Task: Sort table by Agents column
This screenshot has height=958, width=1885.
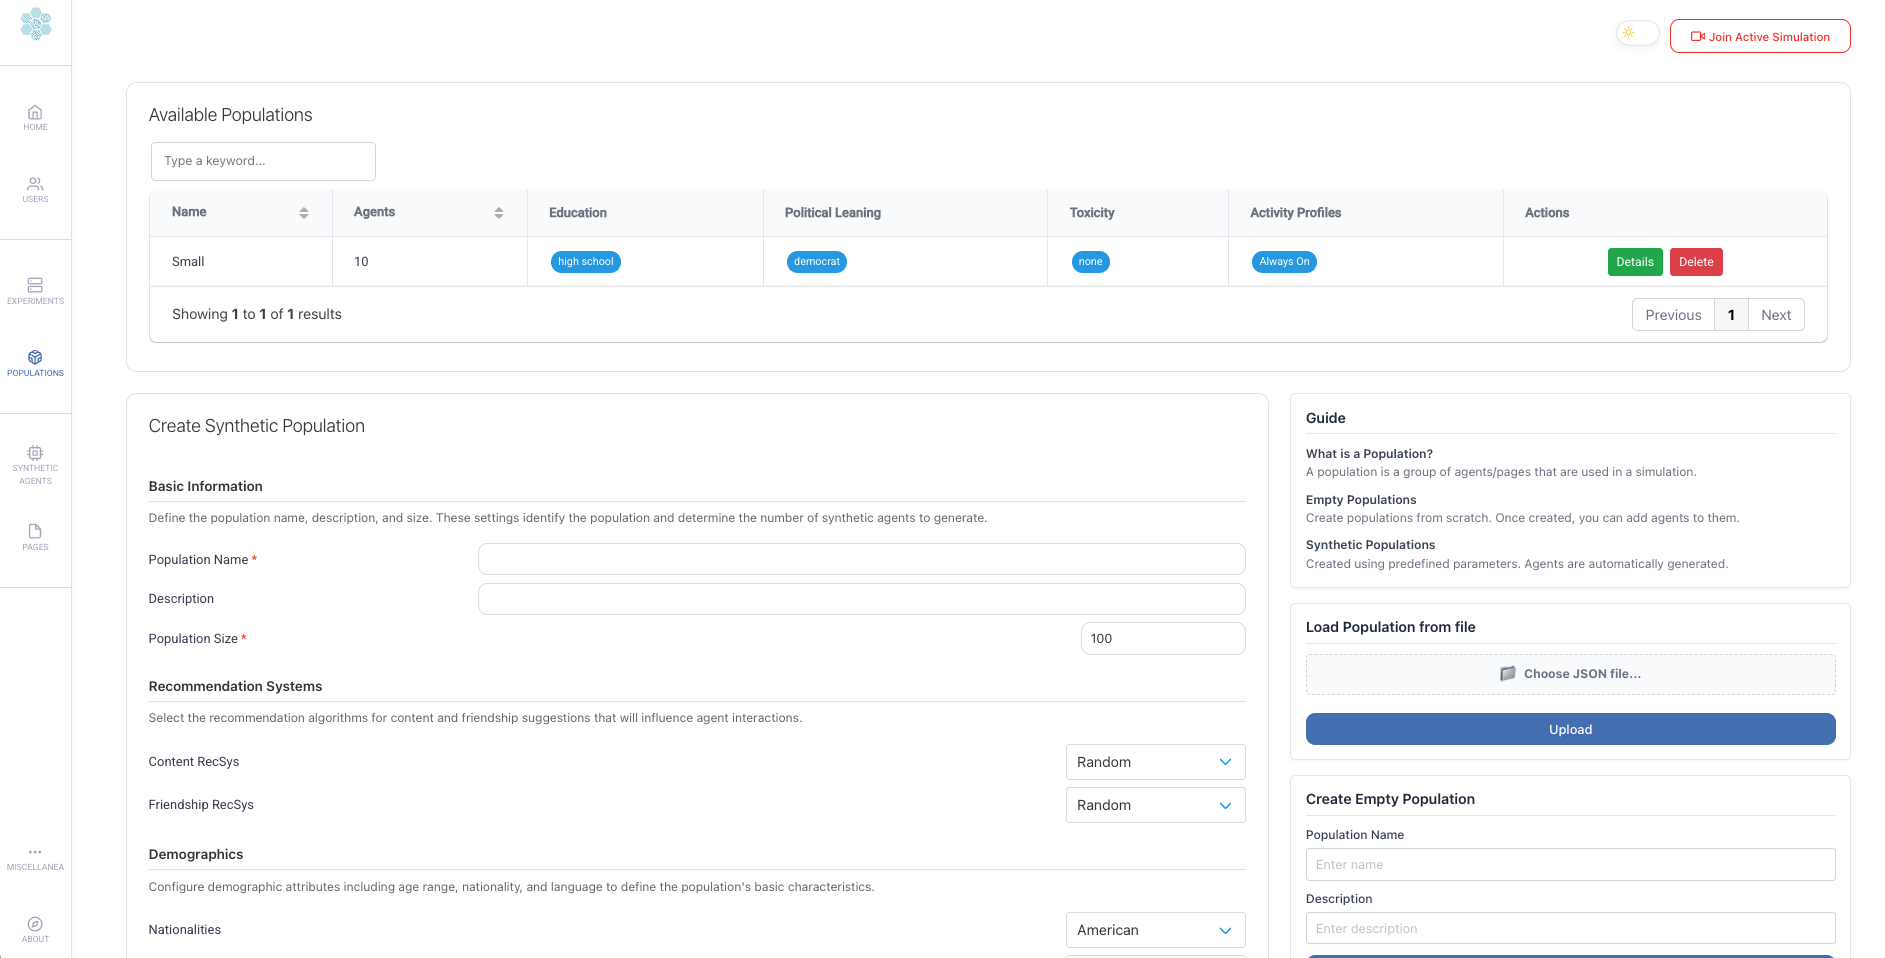Action: (498, 213)
